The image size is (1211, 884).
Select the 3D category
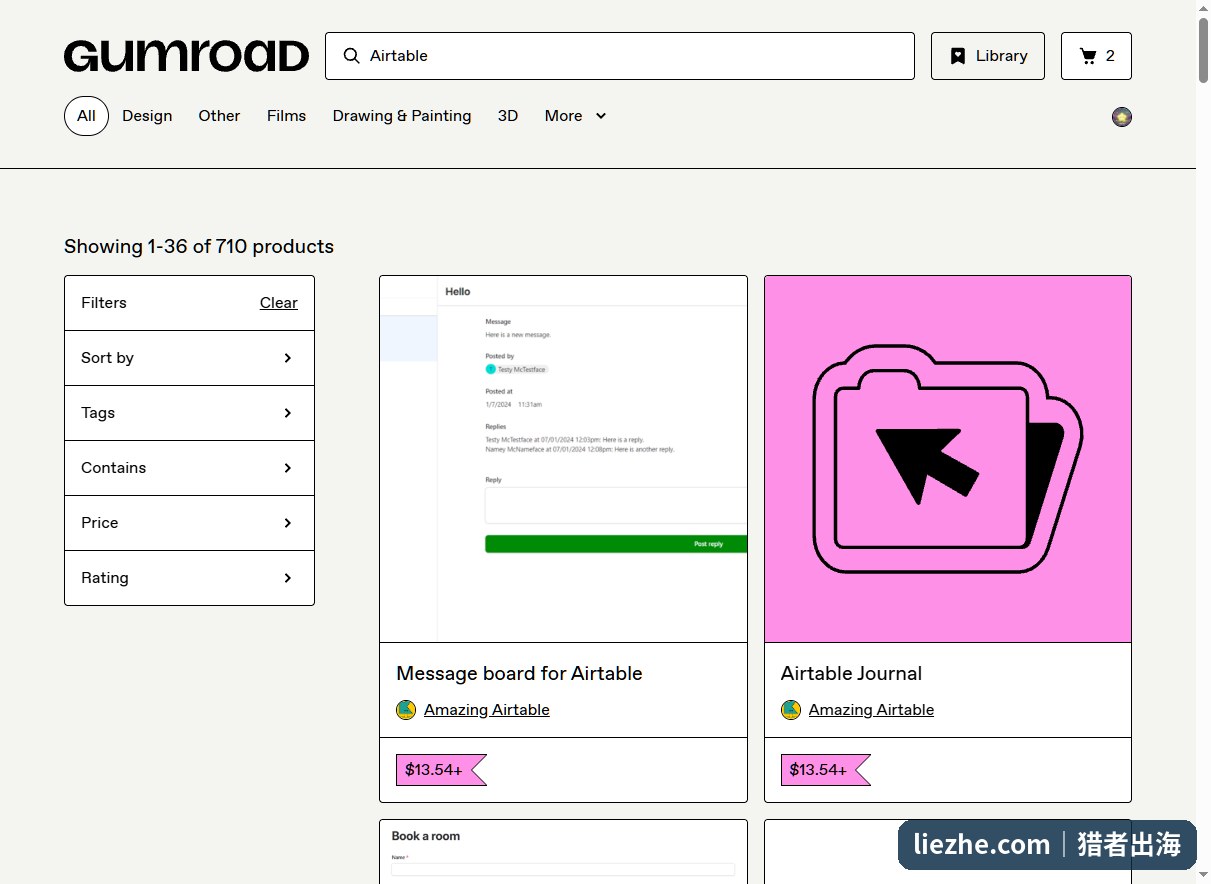coord(508,116)
